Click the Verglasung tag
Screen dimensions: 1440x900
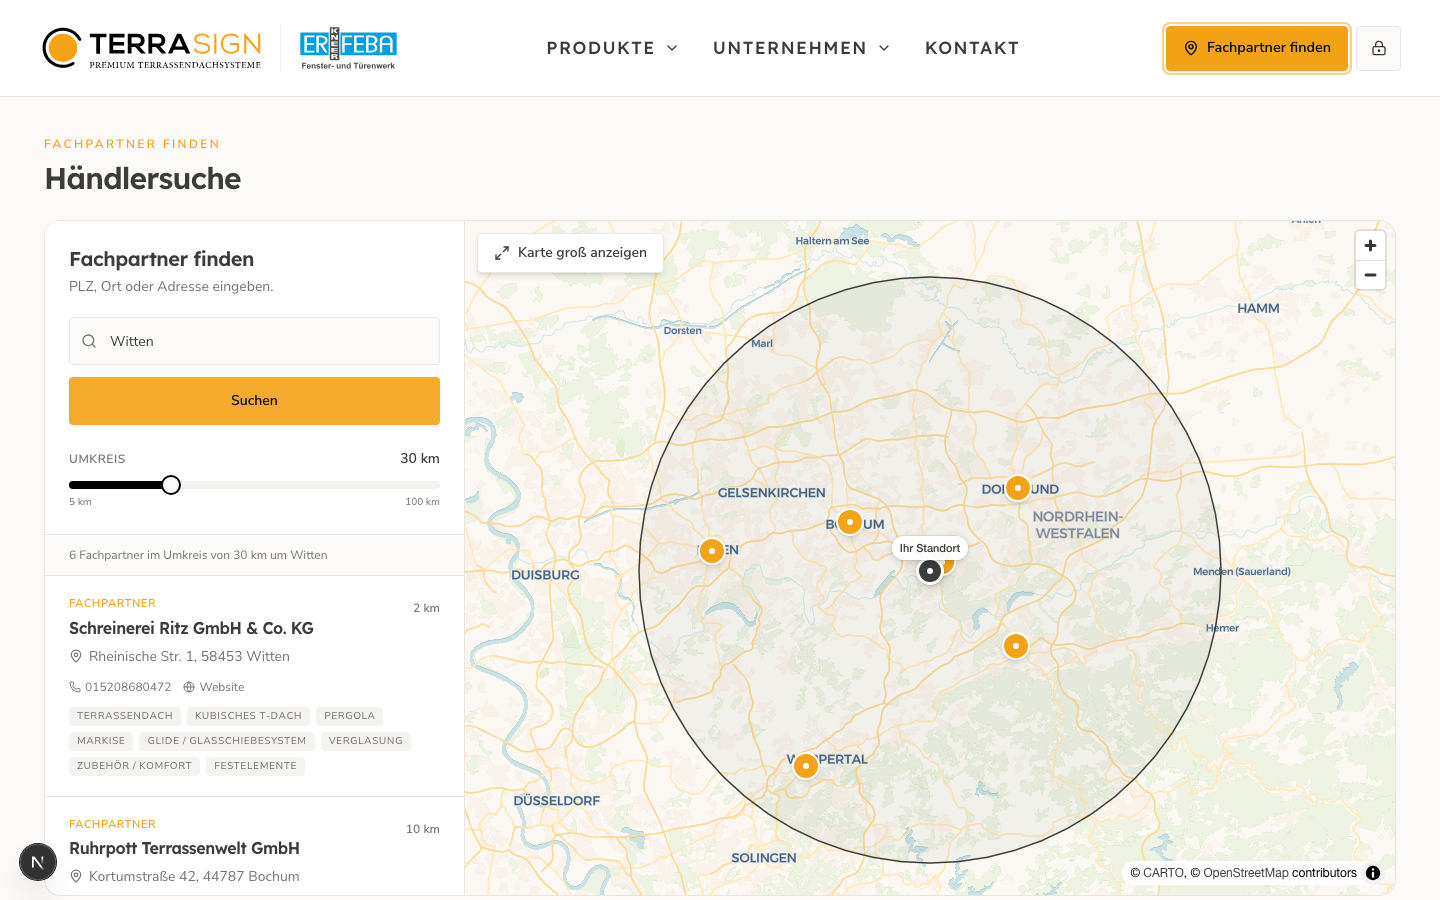click(x=366, y=741)
